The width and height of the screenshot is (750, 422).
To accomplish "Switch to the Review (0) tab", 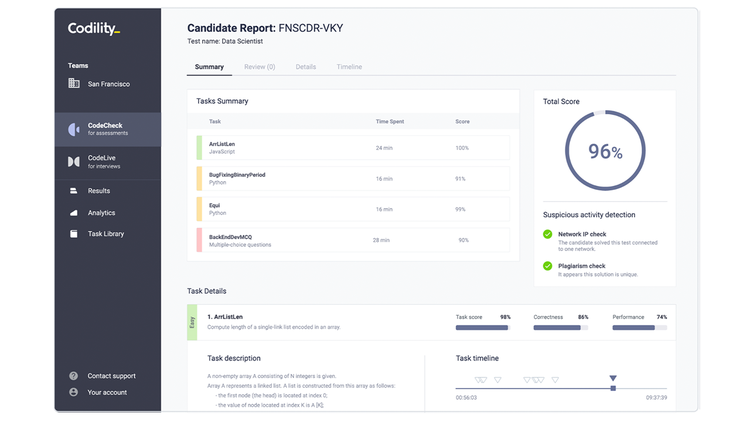I will (260, 67).
